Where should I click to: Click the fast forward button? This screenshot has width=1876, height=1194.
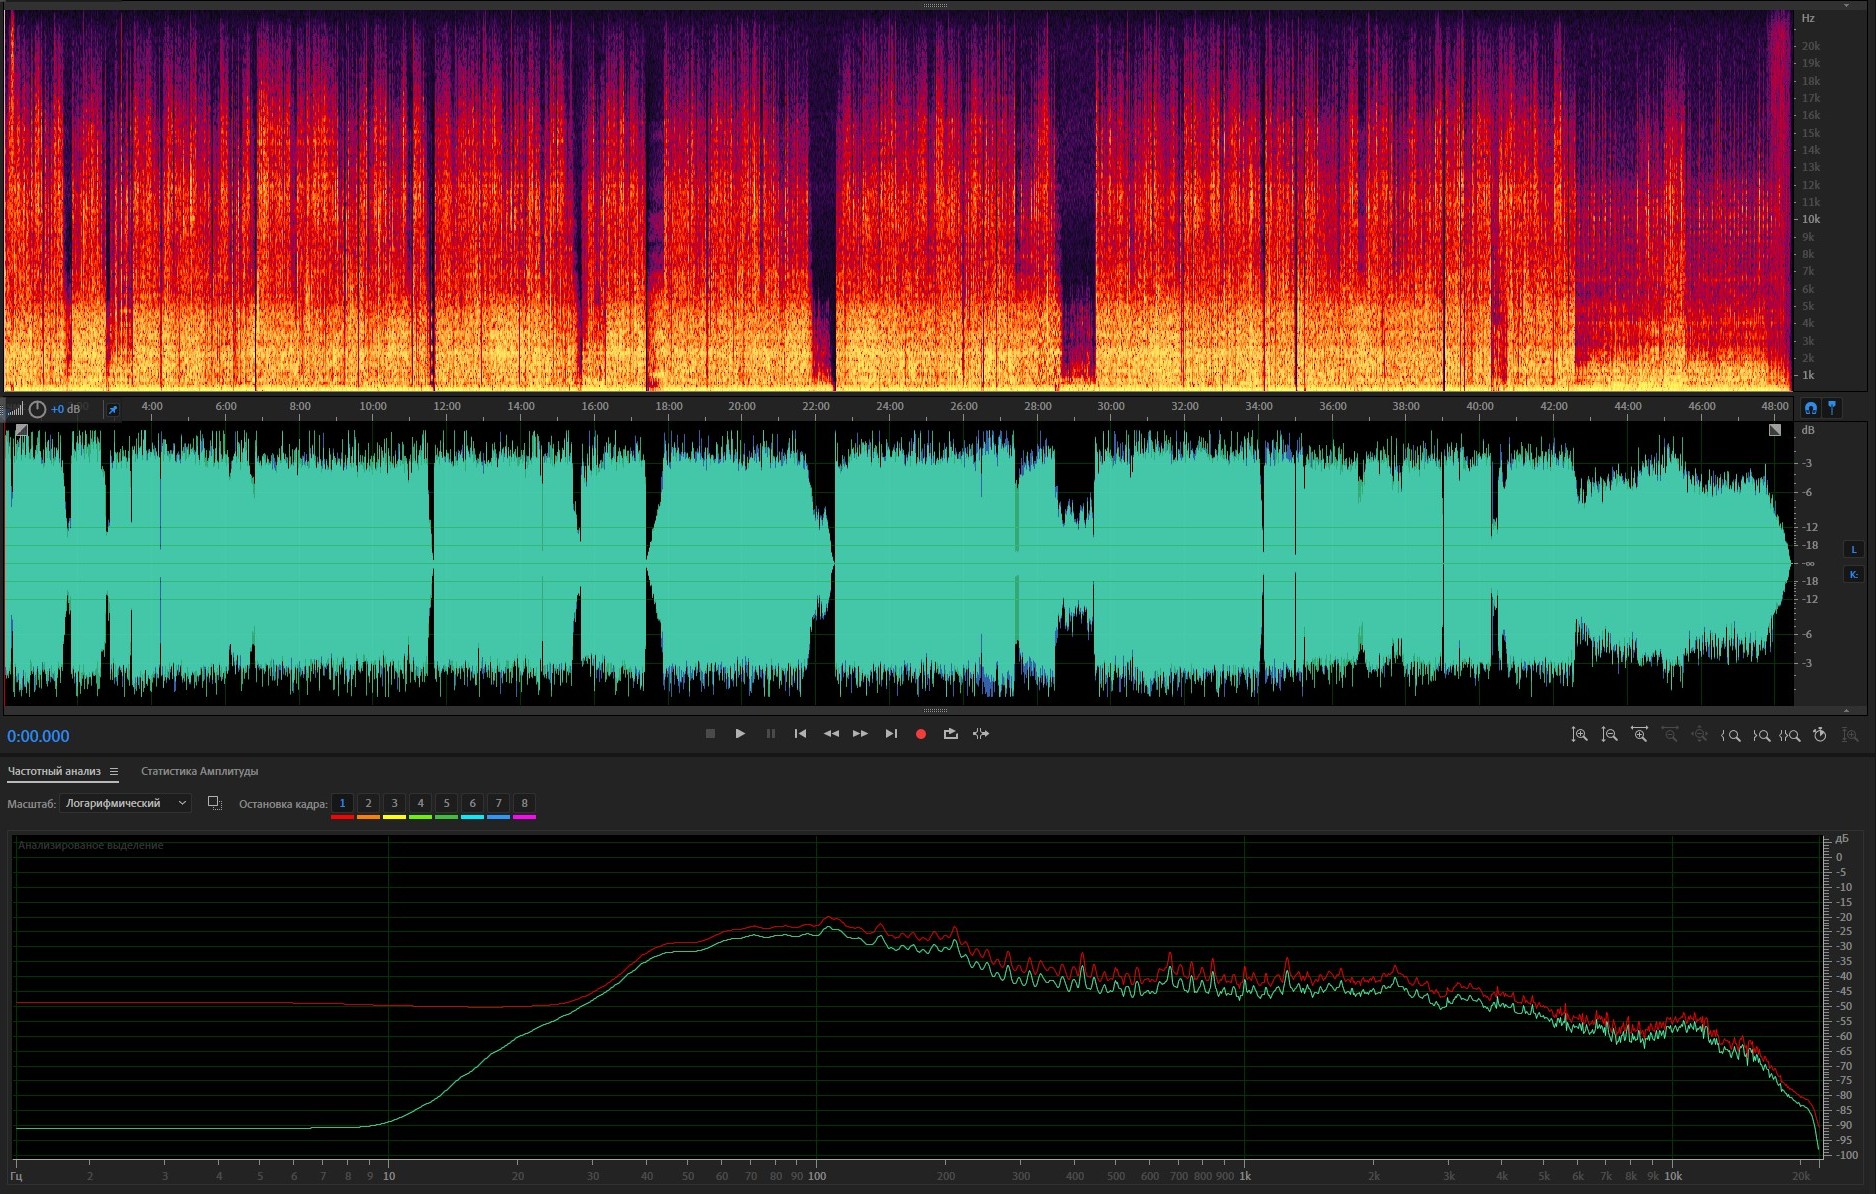860,734
